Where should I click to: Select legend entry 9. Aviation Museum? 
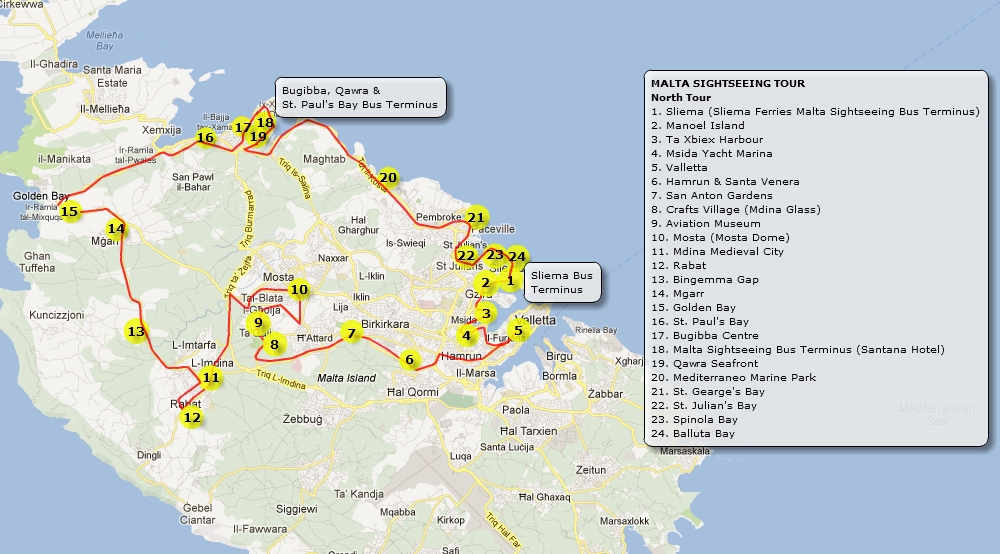click(x=706, y=224)
